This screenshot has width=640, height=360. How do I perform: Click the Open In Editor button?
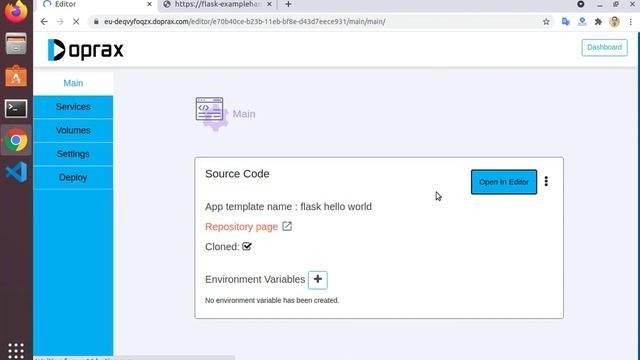point(504,182)
